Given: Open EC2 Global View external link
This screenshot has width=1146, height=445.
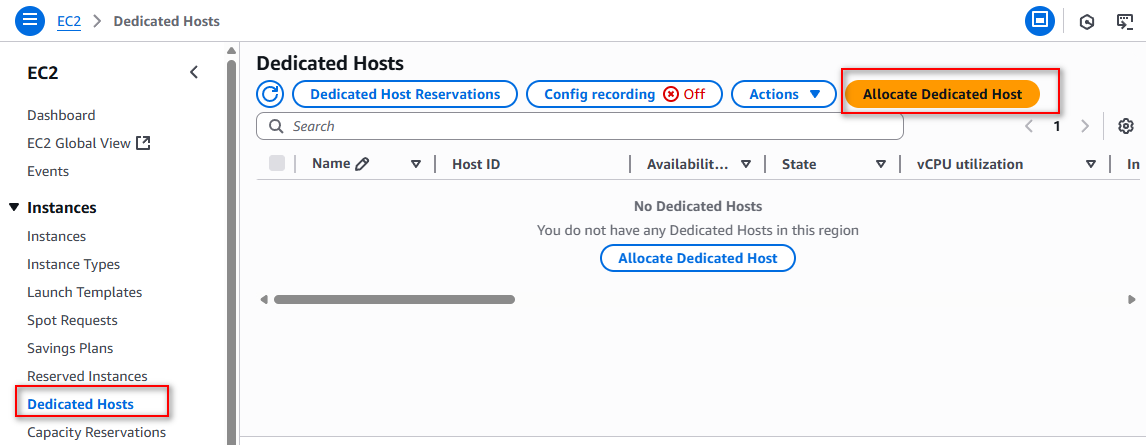Looking at the screenshot, I should (x=88, y=143).
